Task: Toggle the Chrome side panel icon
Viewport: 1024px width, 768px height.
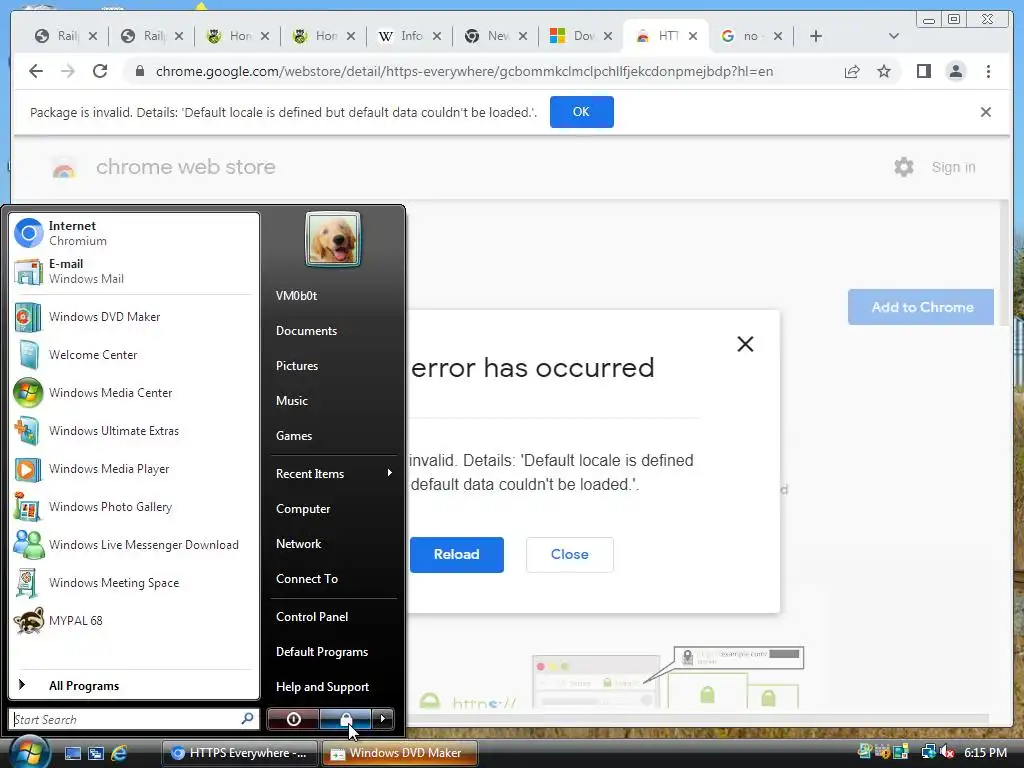Action: pyautogui.click(x=923, y=71)
